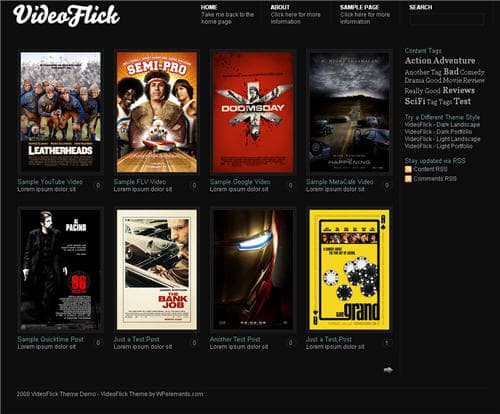Select the Reviews tag
This screenshot has height=414, width=500.
[459, 90]
